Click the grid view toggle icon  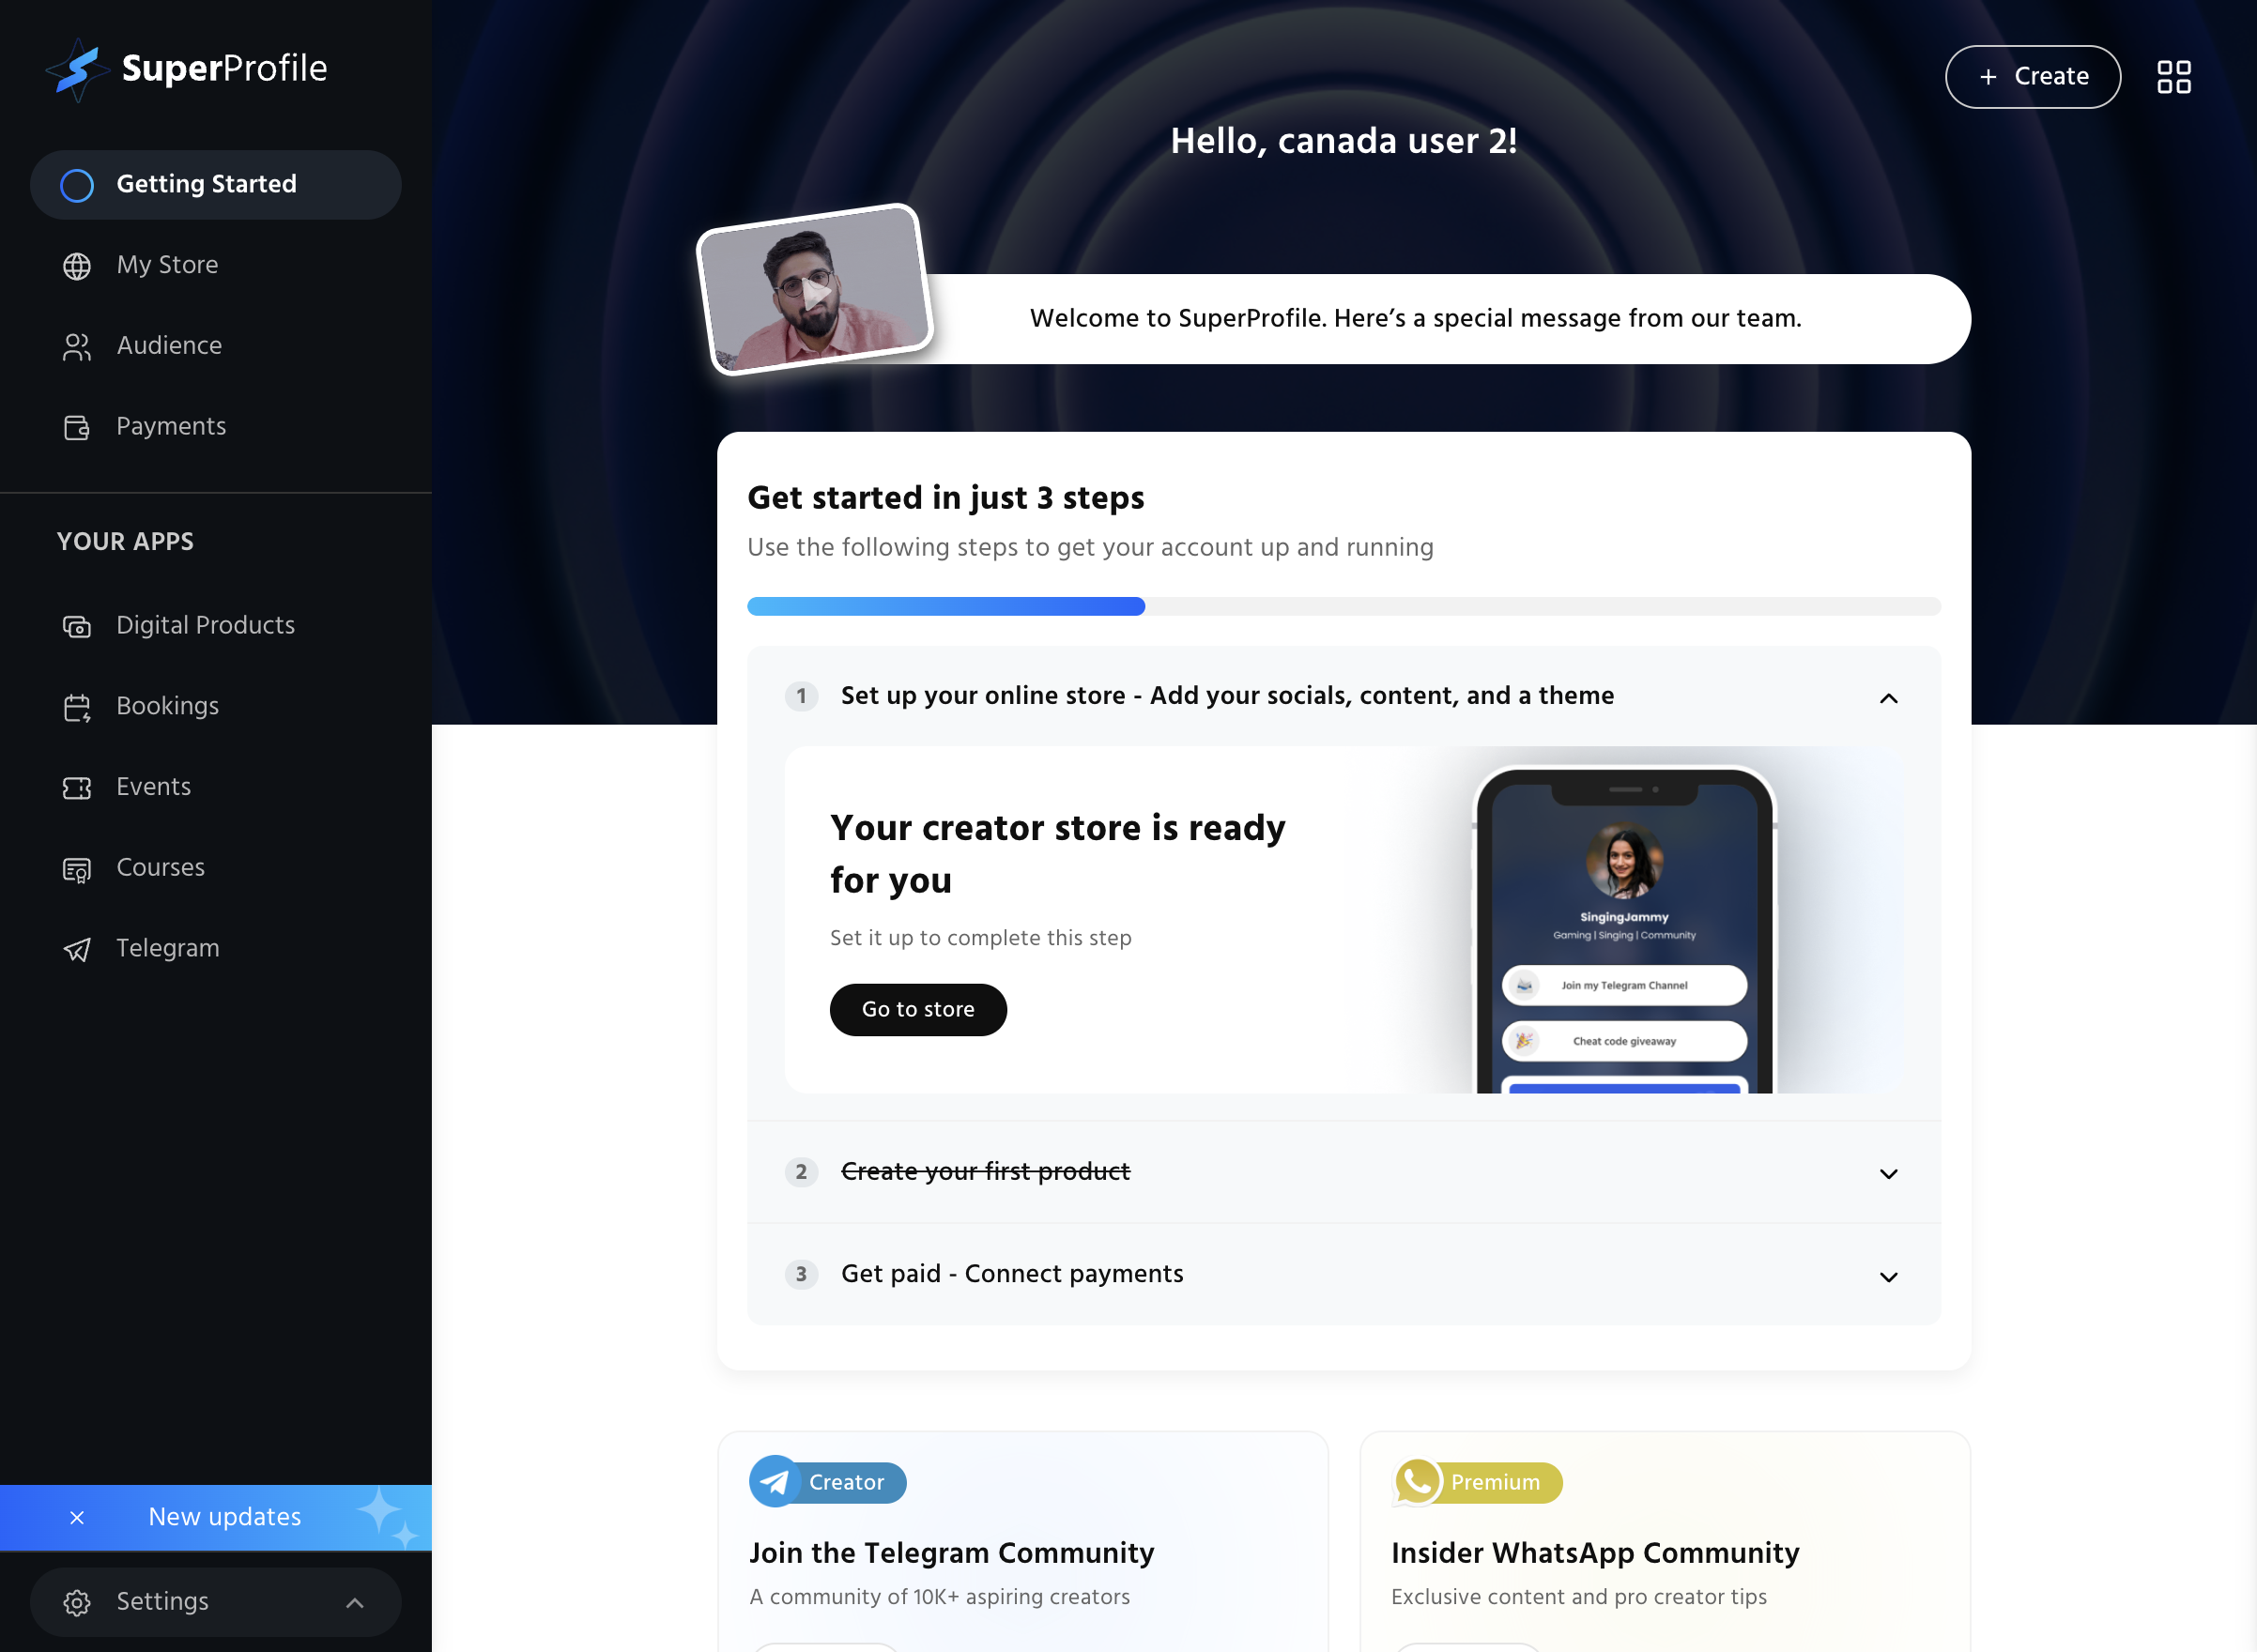(2173, 75)
